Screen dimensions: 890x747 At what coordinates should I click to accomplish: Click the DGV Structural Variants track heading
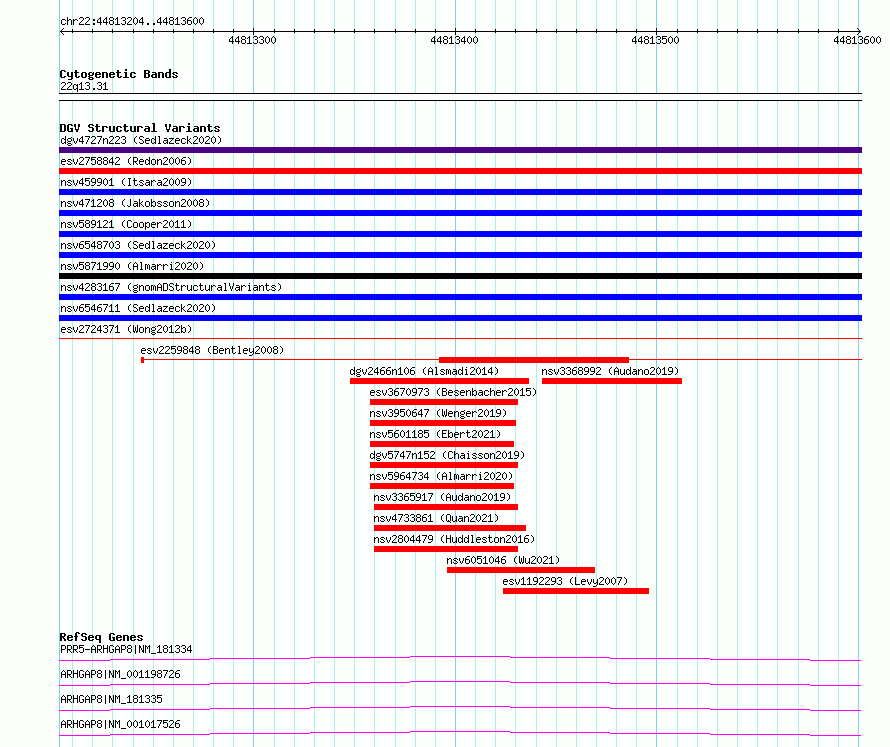tap(140, 128)
